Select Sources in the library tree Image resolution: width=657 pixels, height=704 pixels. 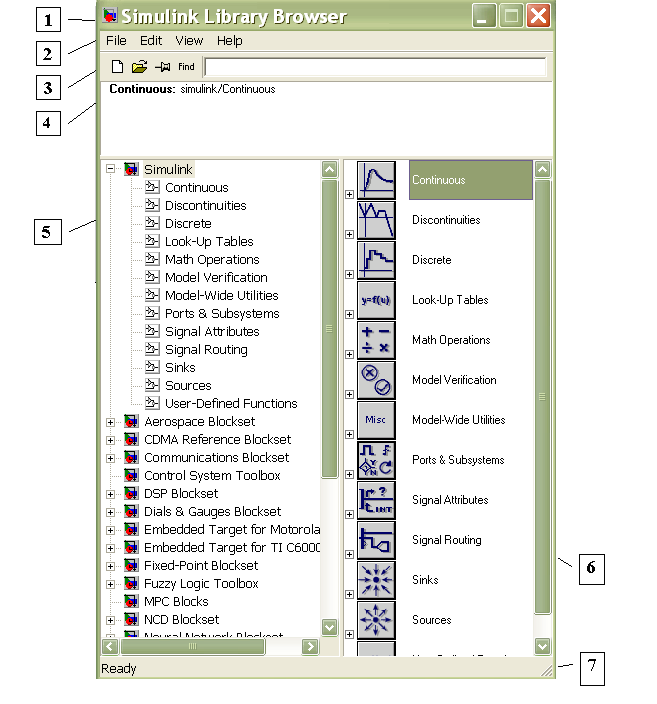[x=188, y=385]
